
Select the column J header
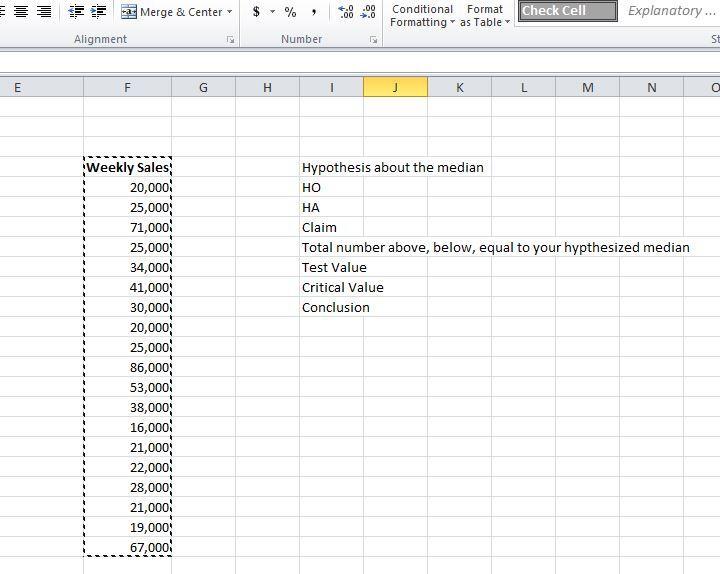click(x=395, y=87)
